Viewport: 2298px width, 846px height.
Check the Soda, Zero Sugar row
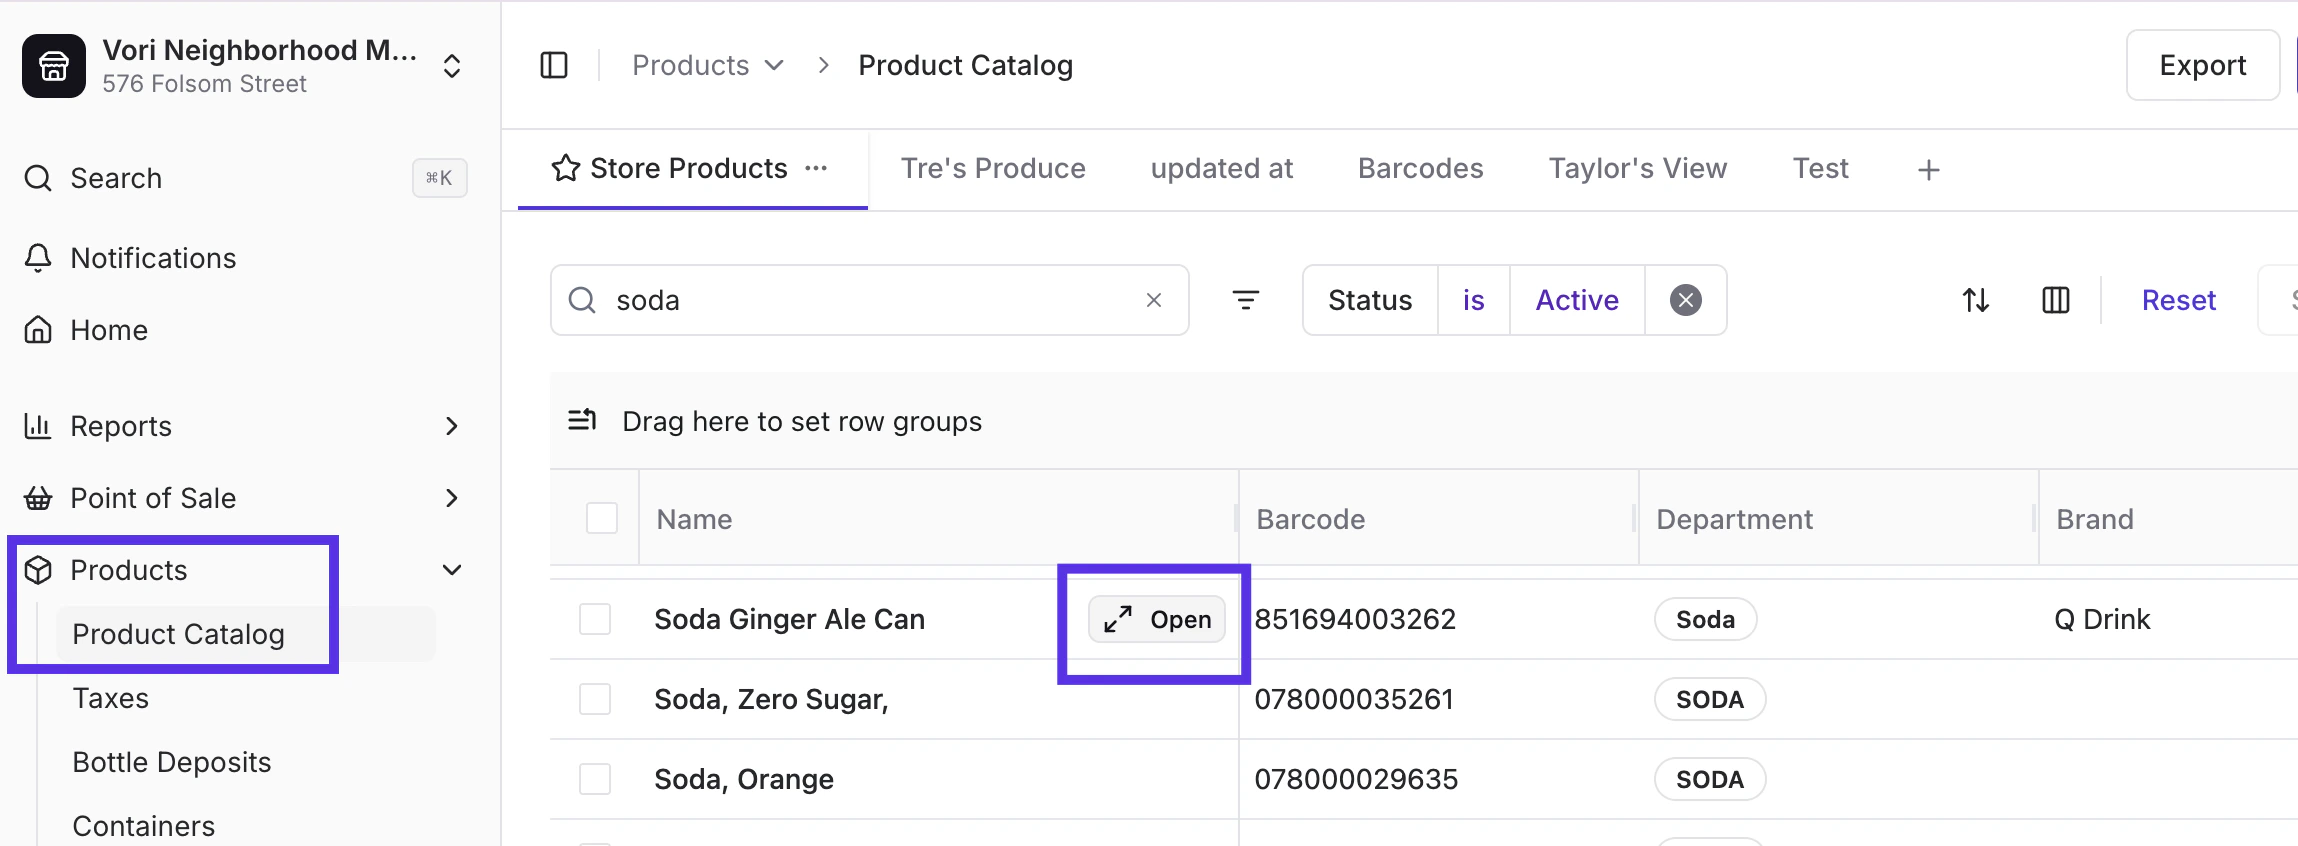pos(595,699)
